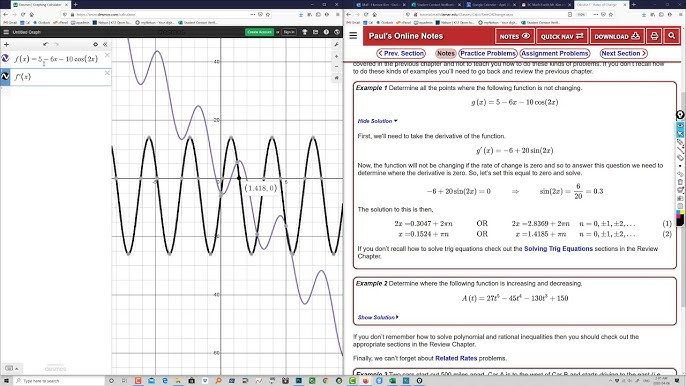Open the Desmos graph settings wrench
The height and width of the screenshot is (386, 686).
pos(336,44)
